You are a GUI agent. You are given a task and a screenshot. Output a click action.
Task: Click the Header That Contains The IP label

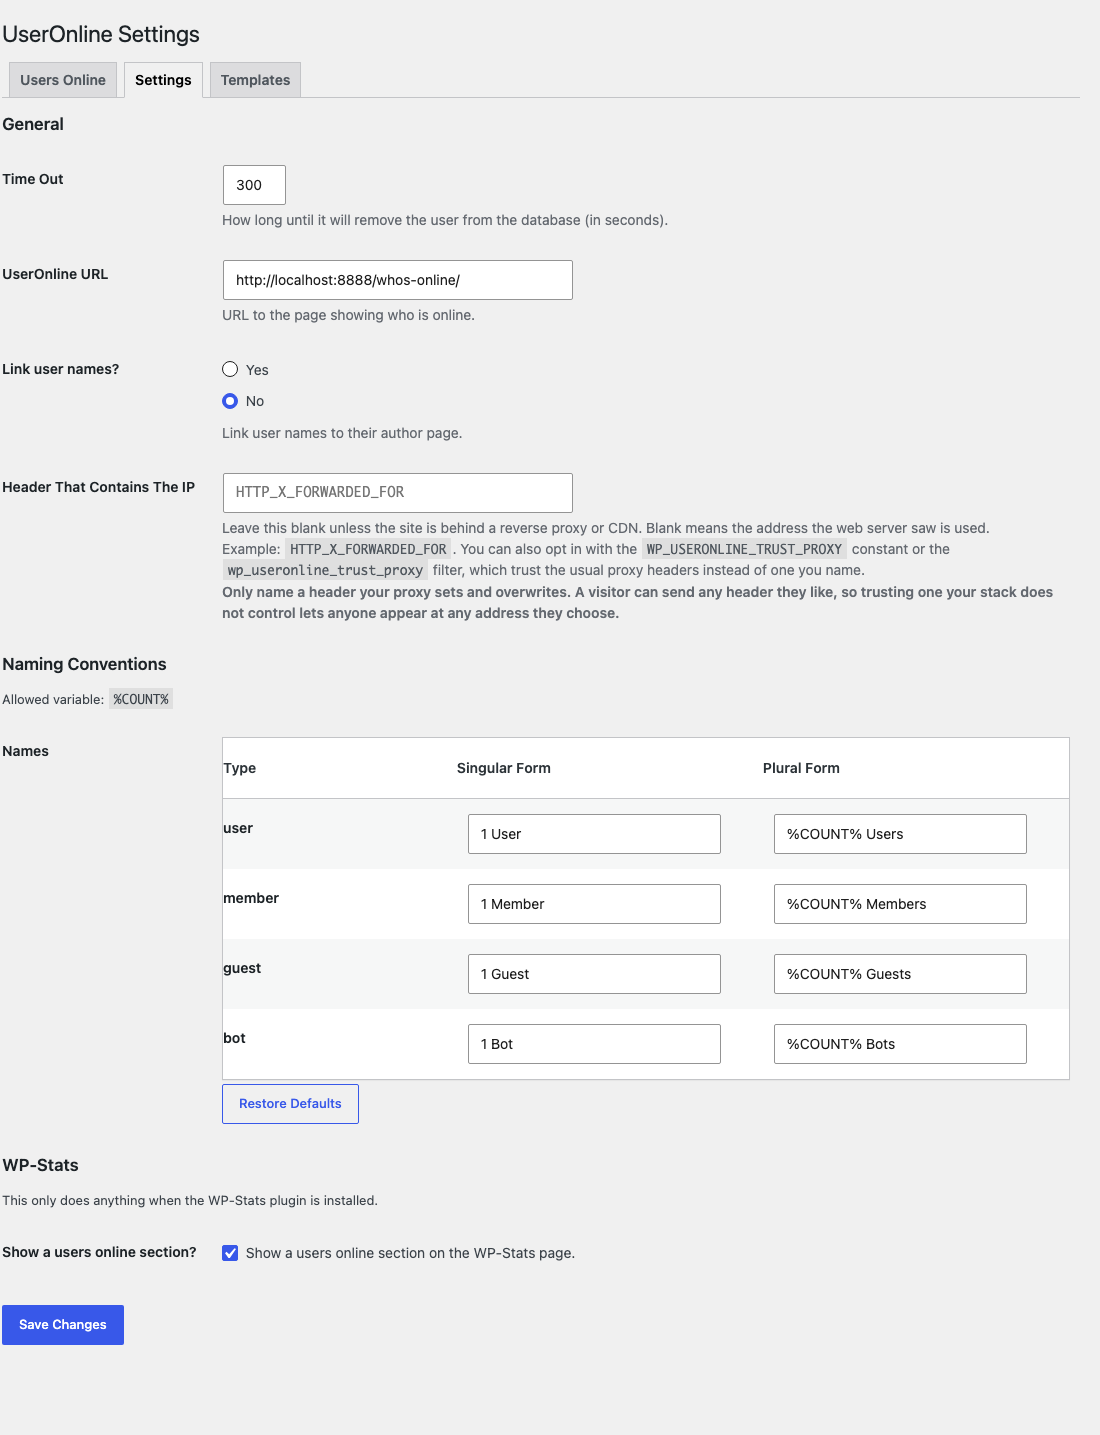[98, 487]
